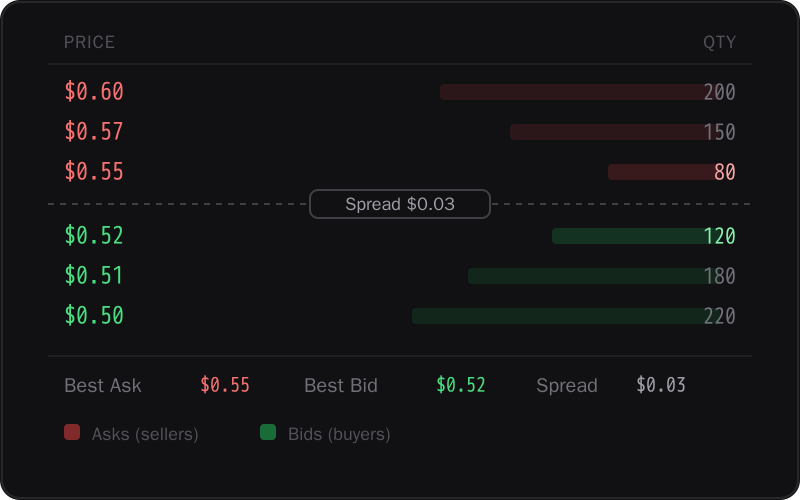The height and width of the screenshot is (500, 800).
Task: Click the Spread label in the summary row
Action: tap(567, 385)
